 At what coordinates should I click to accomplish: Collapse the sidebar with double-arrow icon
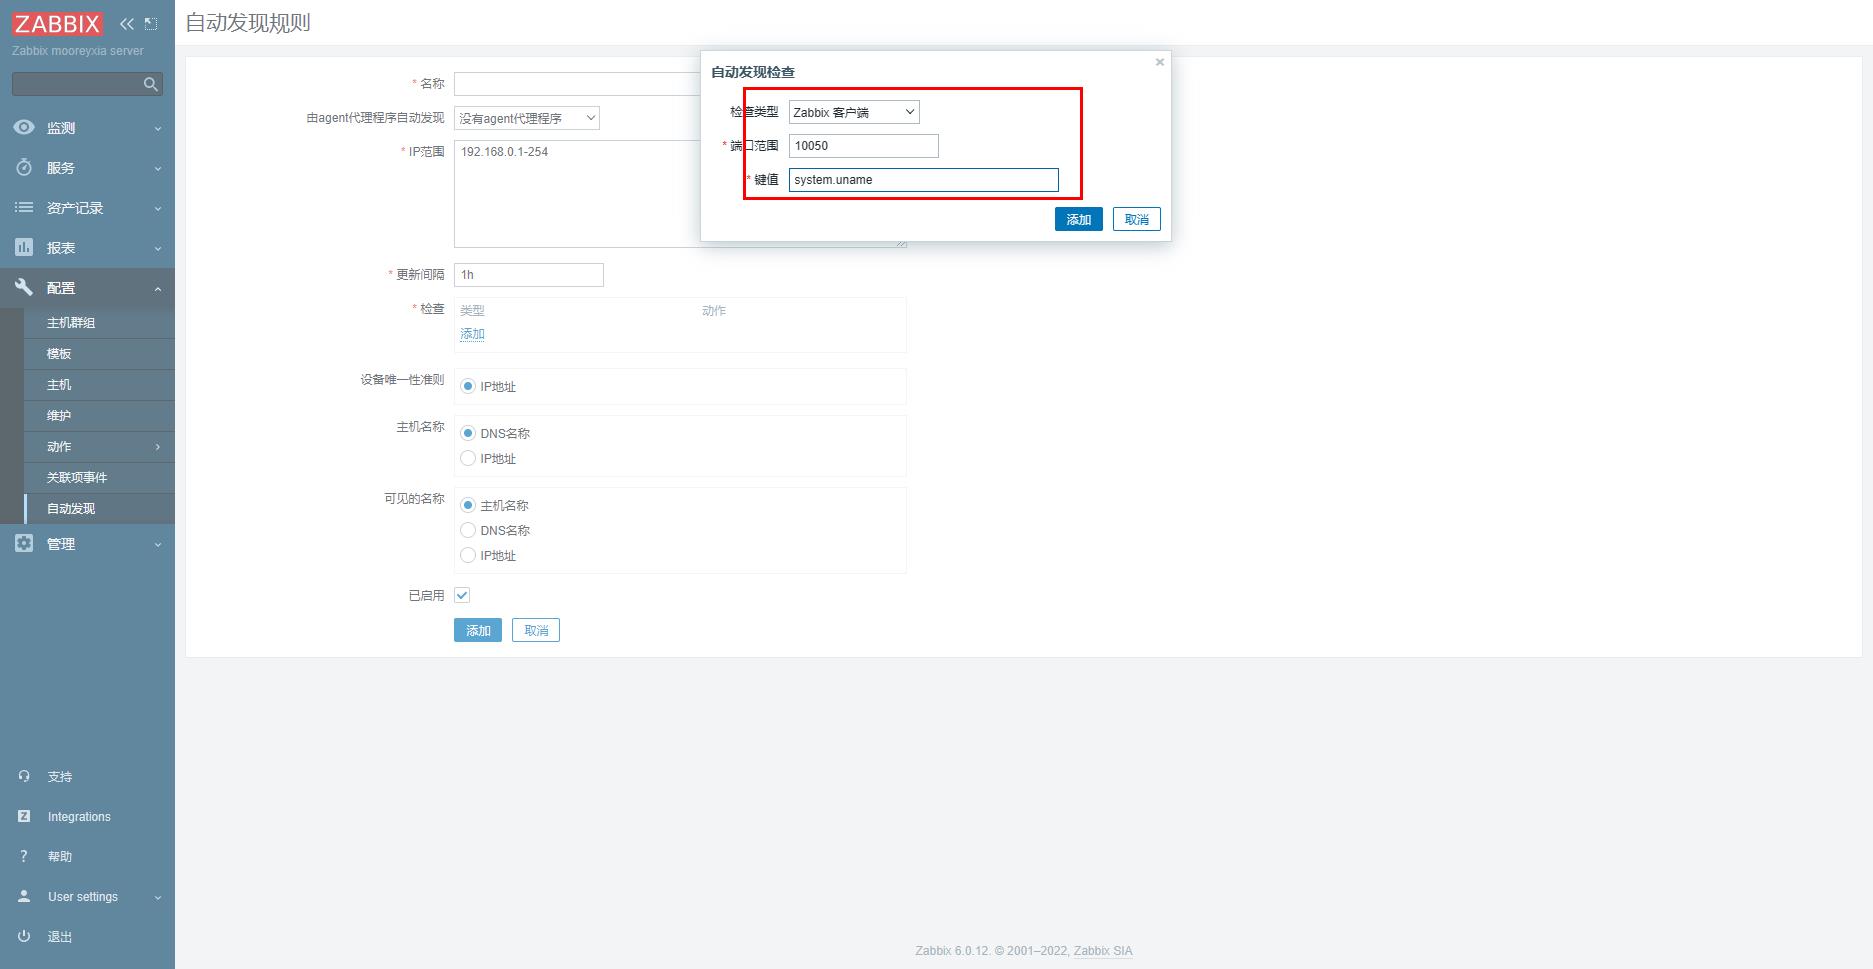point(127,24)
